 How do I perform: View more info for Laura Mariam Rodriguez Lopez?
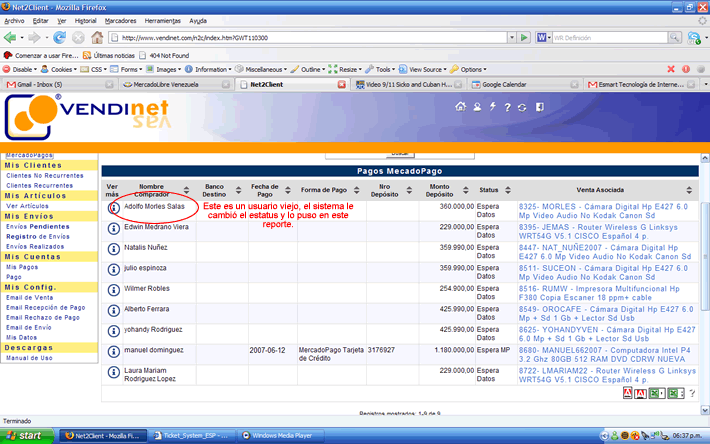click(114, 372)
